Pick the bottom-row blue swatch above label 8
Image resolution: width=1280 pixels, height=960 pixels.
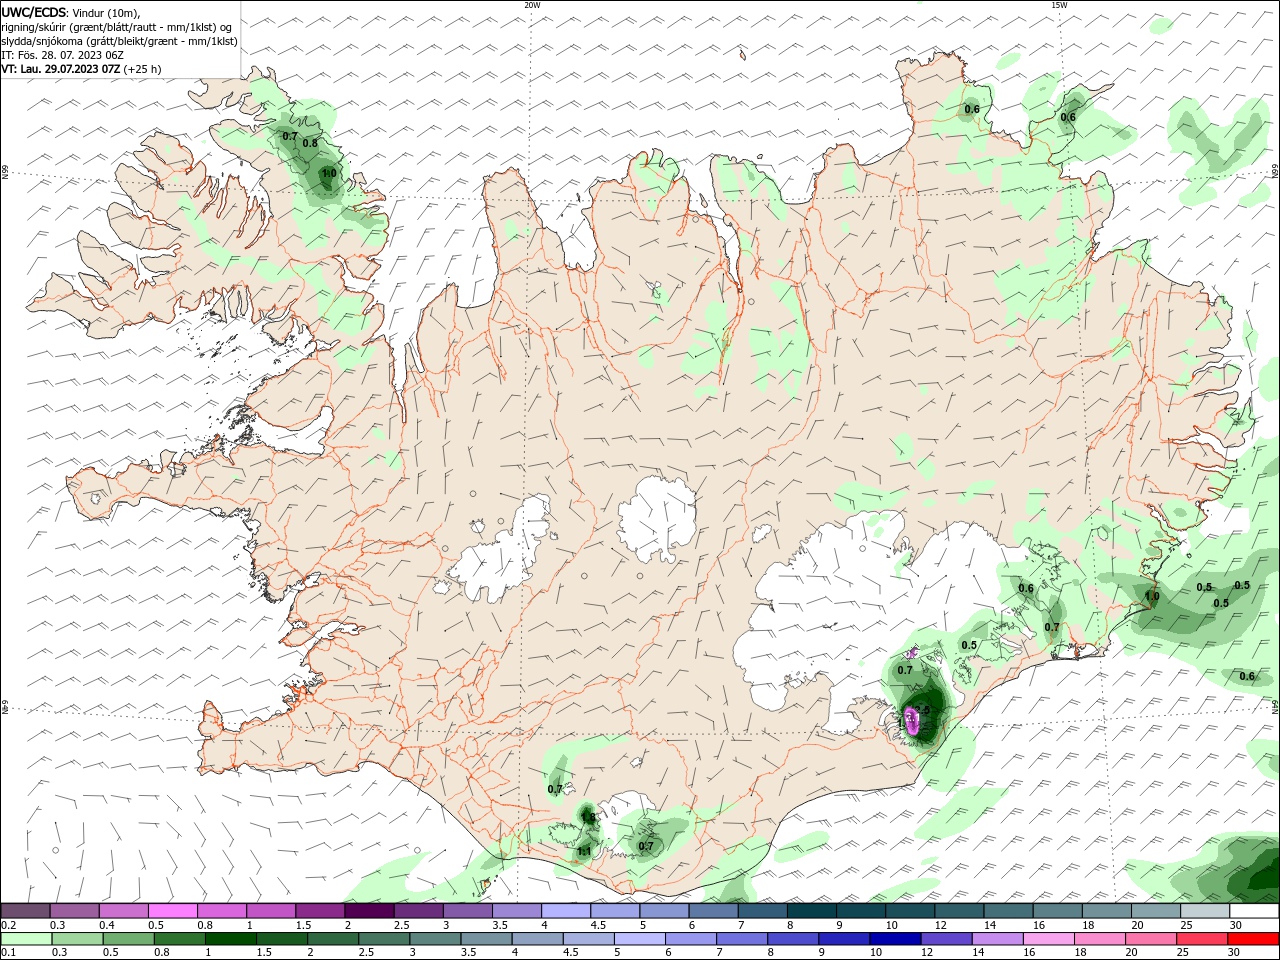click(792, 939)
